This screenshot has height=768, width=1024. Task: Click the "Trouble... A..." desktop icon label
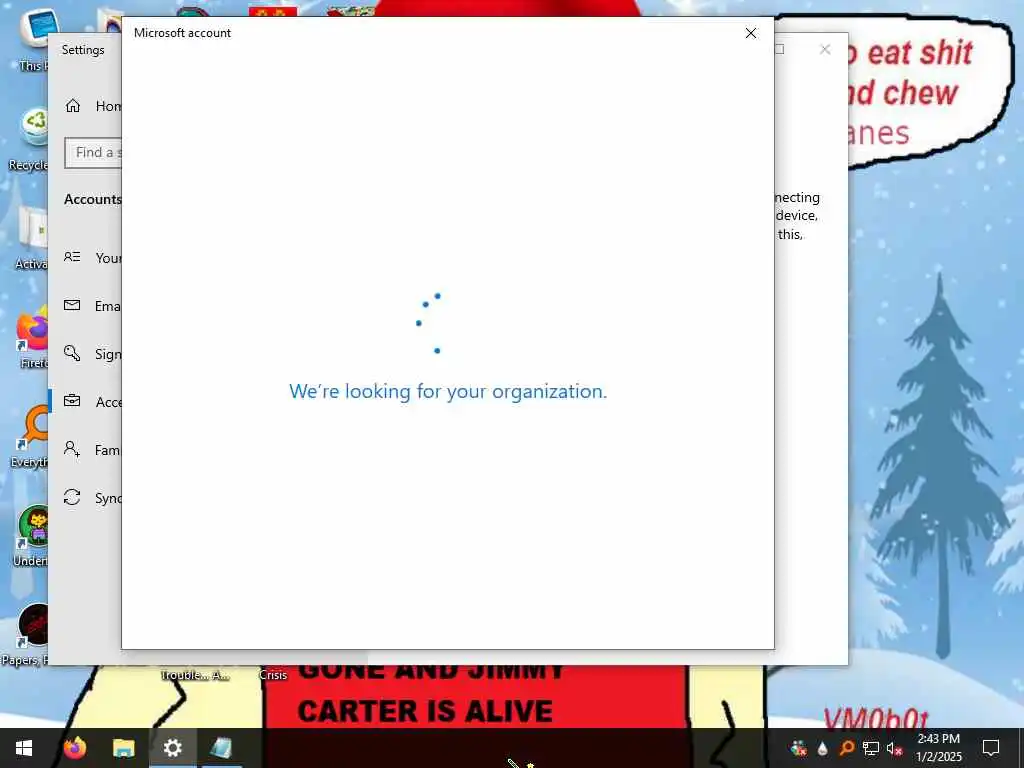point(195,675)
